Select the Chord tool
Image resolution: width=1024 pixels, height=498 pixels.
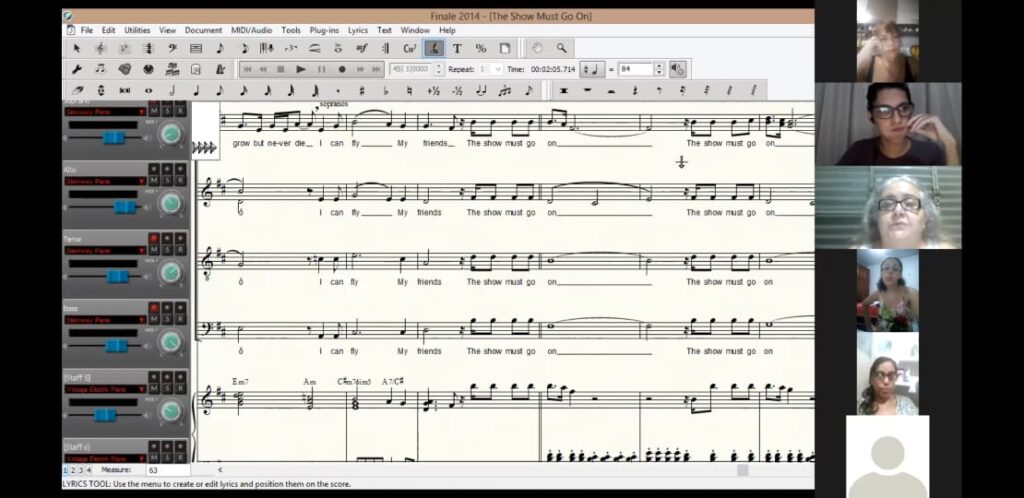410,48
